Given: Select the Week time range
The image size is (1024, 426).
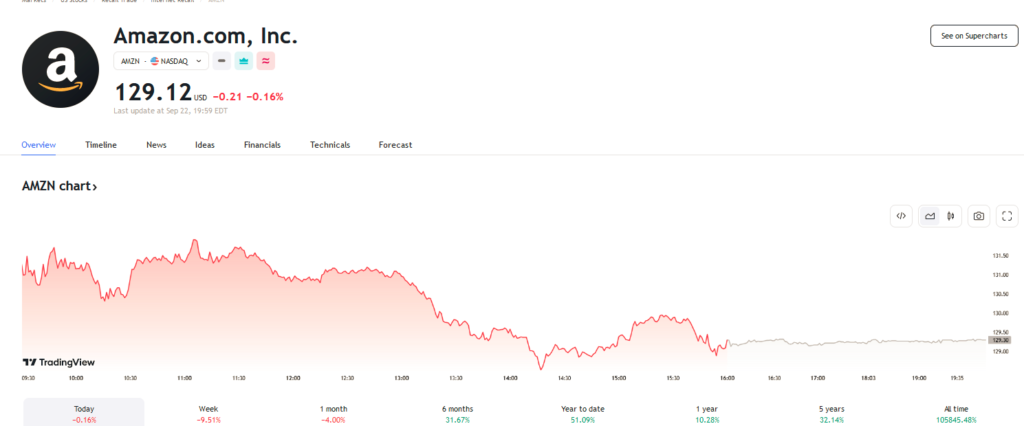Looking at the screenshot, I should pos(209,413).
